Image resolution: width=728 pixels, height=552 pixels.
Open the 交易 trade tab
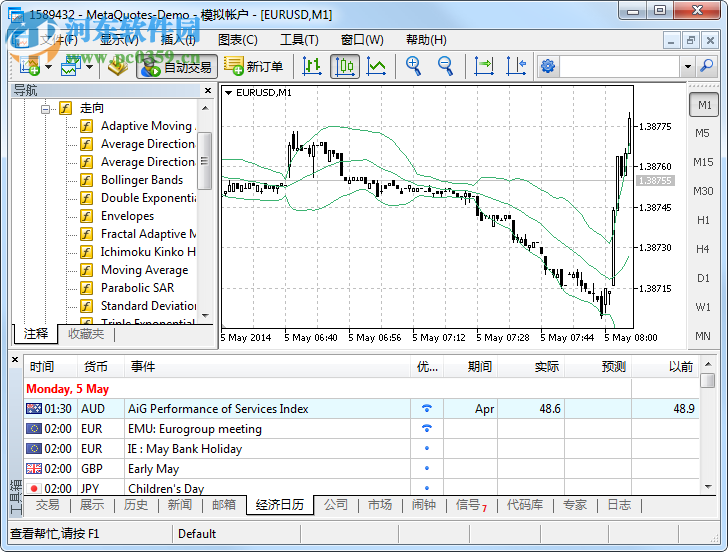[47, 505]
